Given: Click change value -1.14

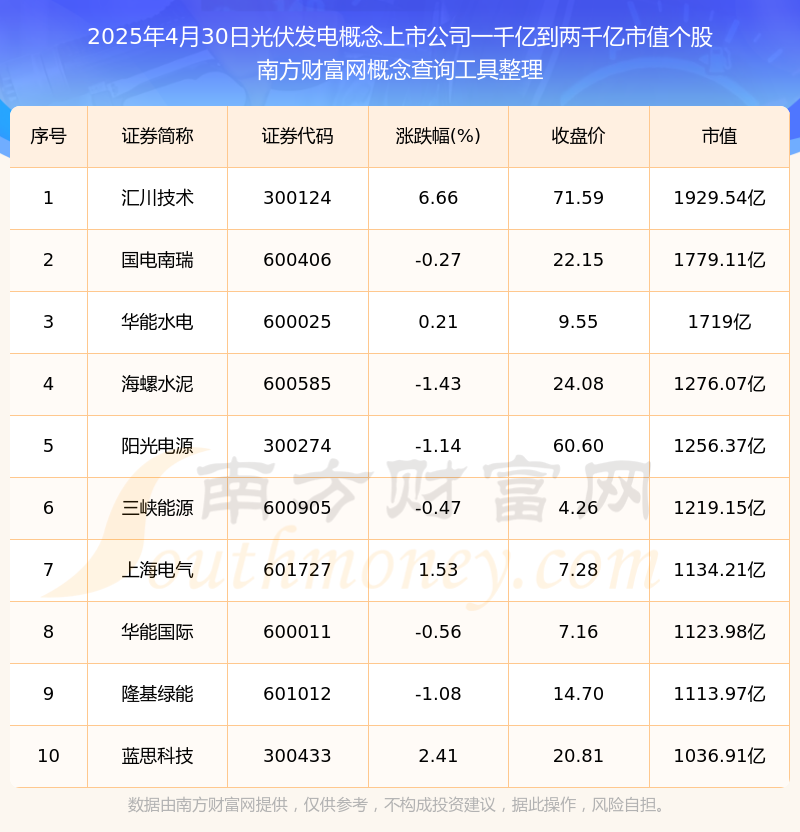Looking at the screenshot, I should (x=438, y=446).
